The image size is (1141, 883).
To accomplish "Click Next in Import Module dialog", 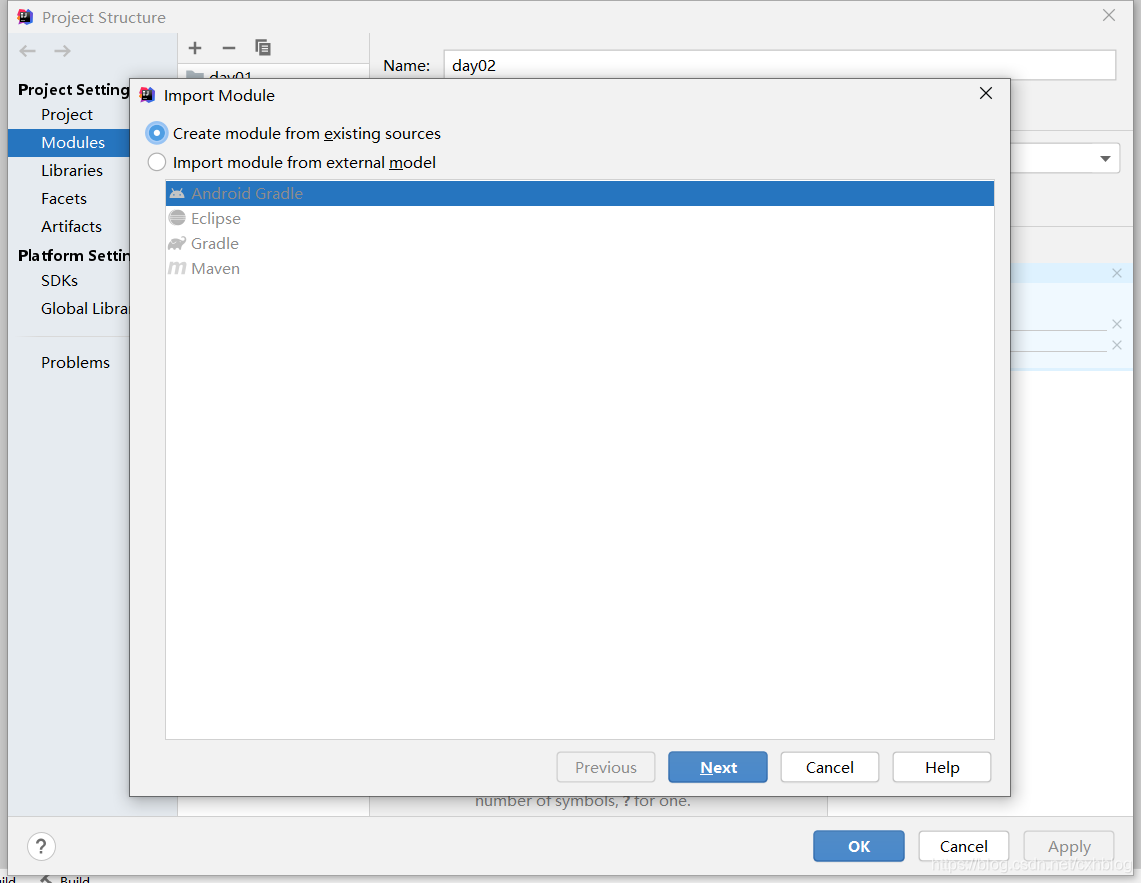I will click(x=717, y=767).
